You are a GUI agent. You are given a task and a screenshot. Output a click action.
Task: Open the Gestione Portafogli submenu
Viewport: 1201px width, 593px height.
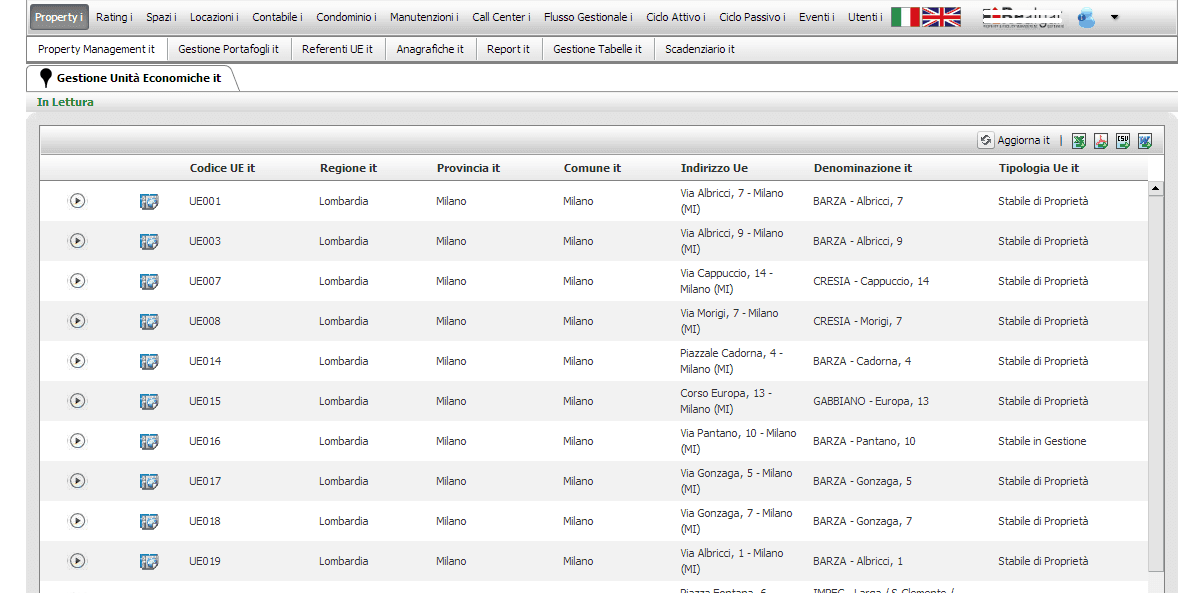click(x=228, y=49)
